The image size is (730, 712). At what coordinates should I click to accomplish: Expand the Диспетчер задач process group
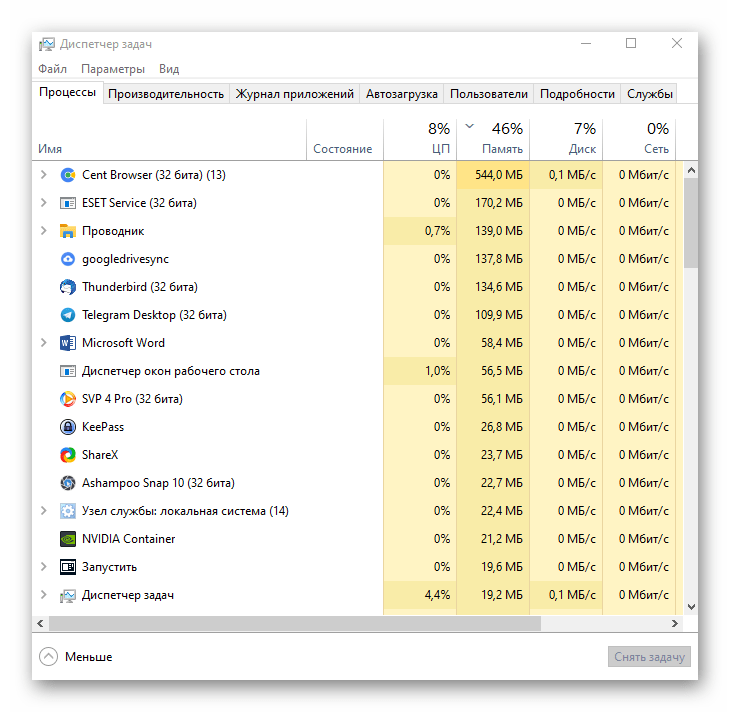(x=44, y=595)
